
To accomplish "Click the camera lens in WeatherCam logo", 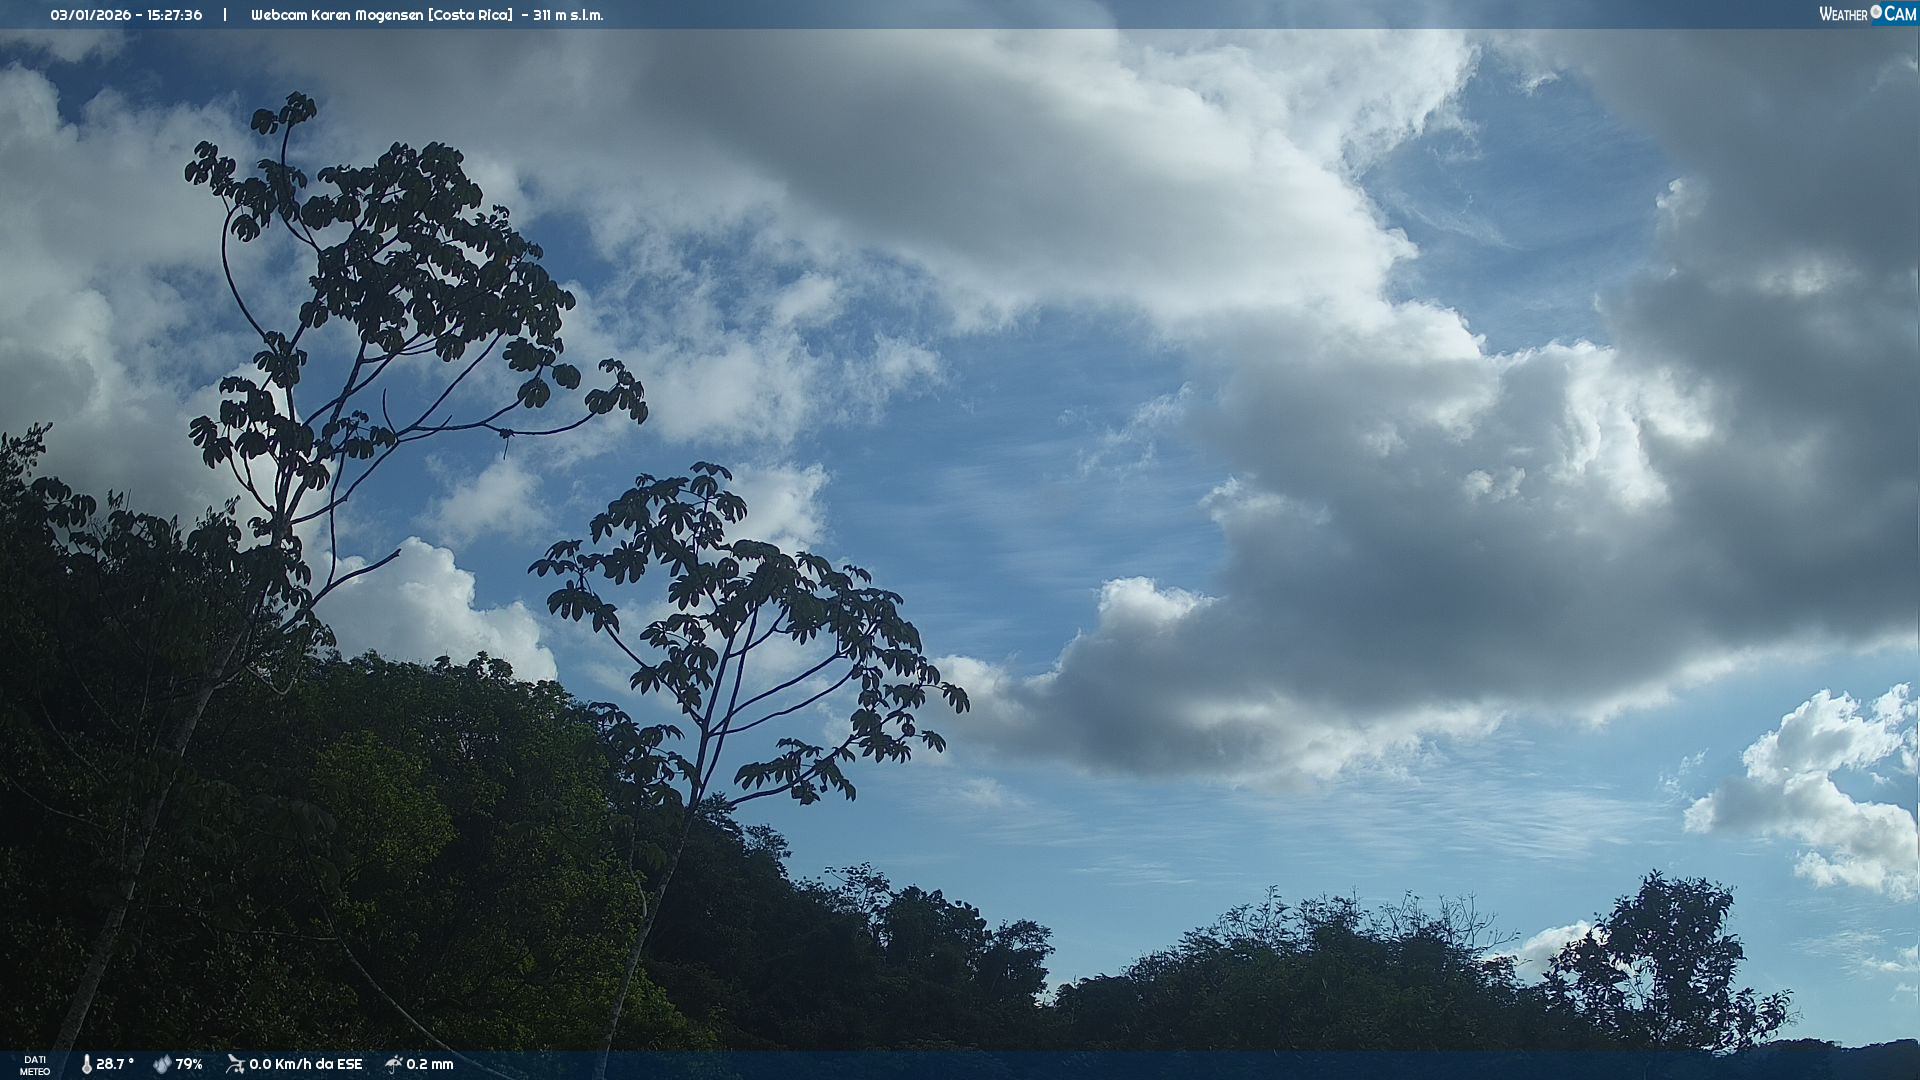I will point(1876,12).
